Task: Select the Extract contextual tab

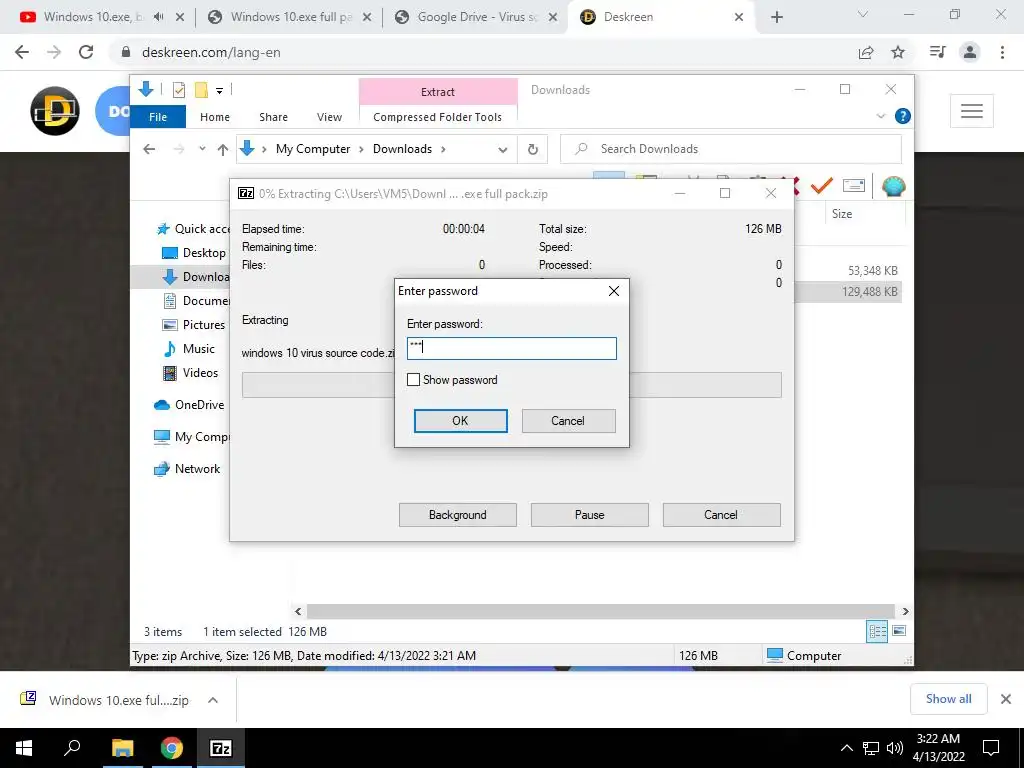Action: 438,92
